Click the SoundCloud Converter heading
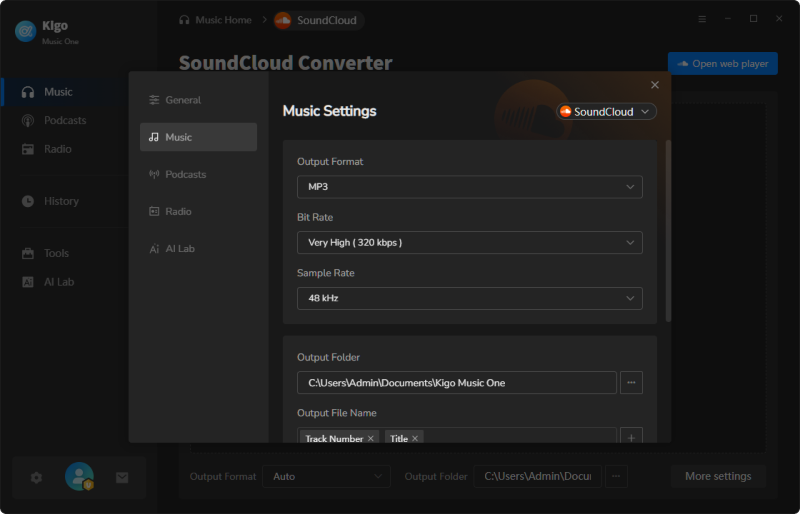Image resolution: width=800 pixels, height=514 pixels. pos(285,63)
